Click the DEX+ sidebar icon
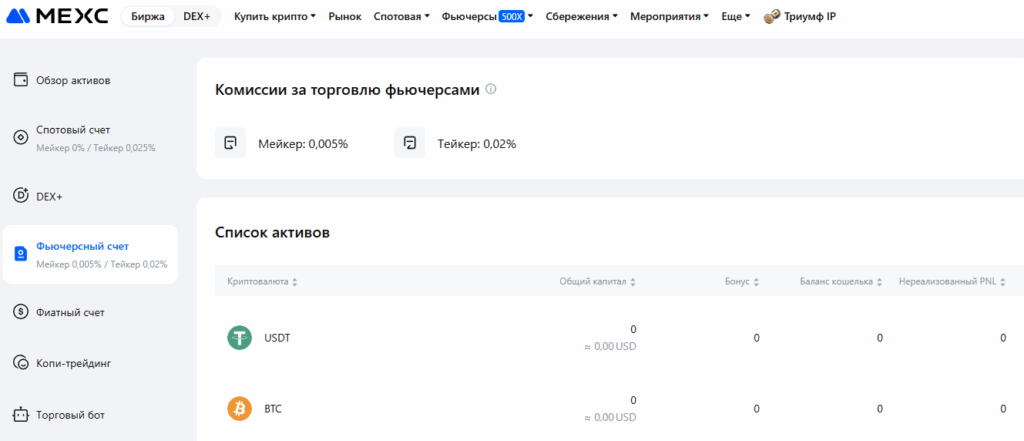Image resolution: width=1024 pixels, height=441 pixels. tap(21, 195)
